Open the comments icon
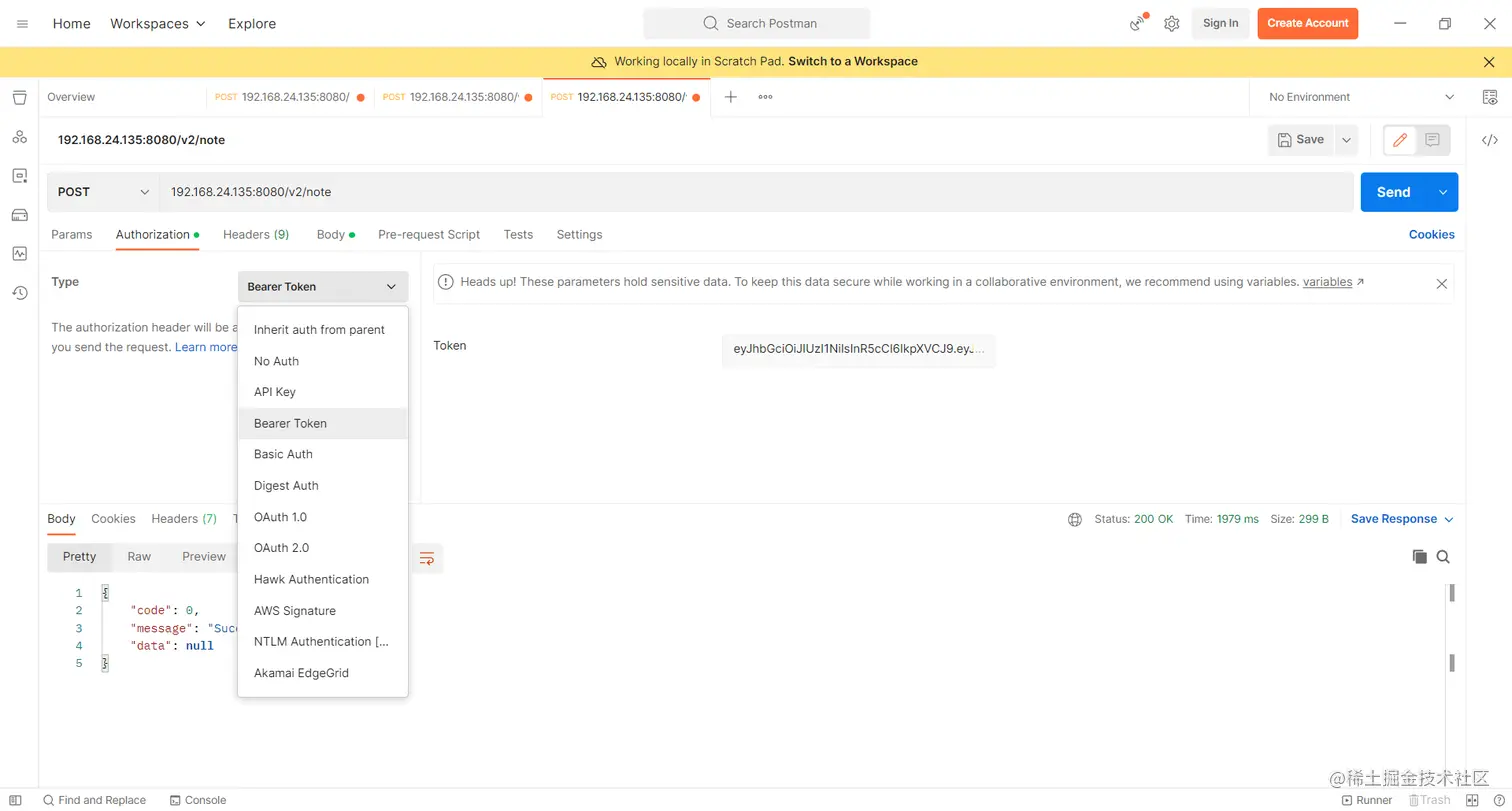This screenshot has width=1512, height=811. click(1432, 140)
